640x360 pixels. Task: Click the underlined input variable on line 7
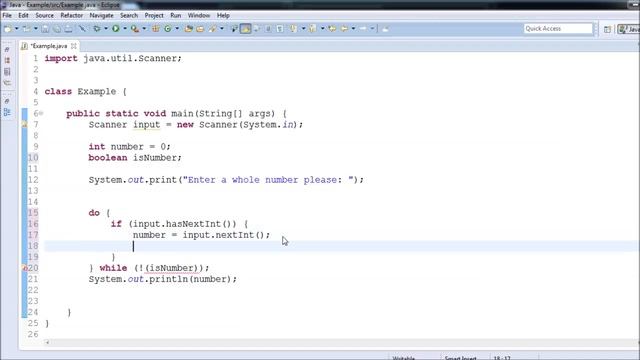coord(147,125)
